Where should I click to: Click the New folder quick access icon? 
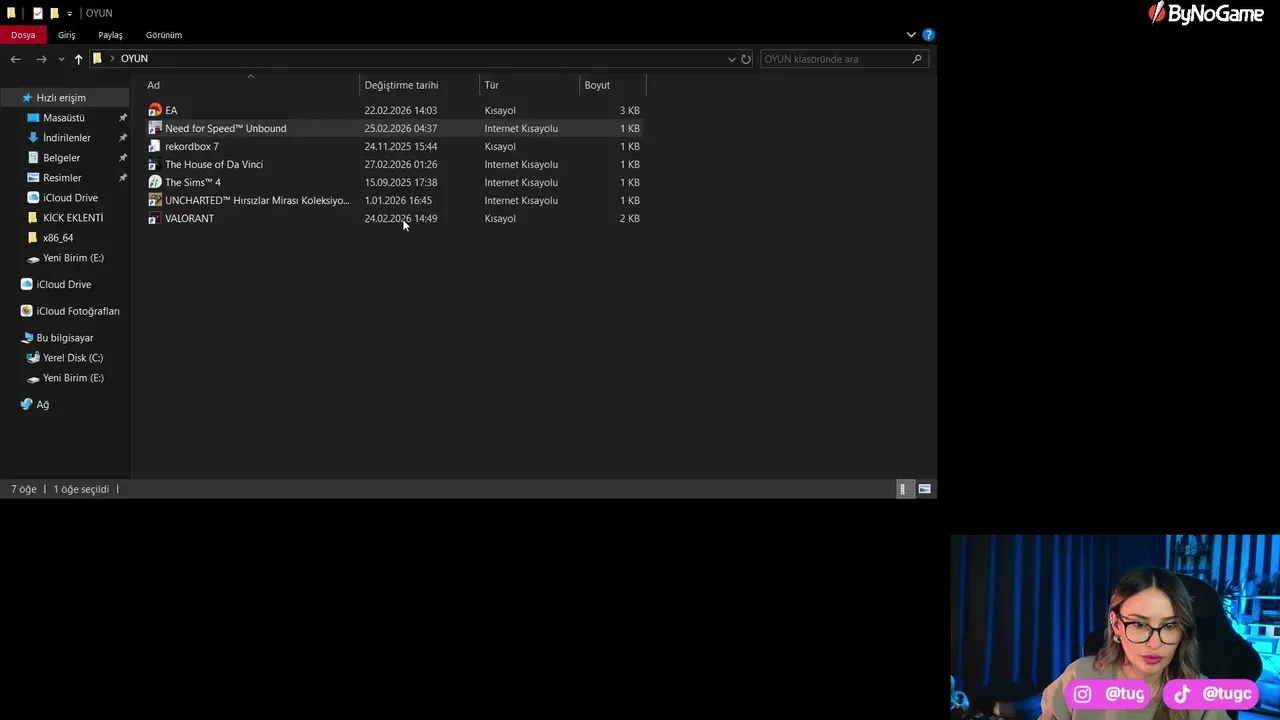coord(55,13)
